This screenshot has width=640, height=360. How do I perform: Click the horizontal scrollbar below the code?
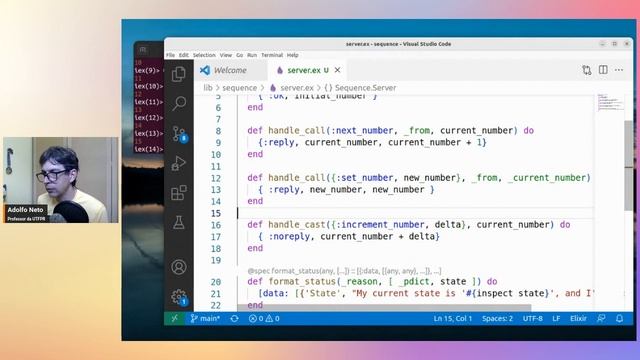384,307
